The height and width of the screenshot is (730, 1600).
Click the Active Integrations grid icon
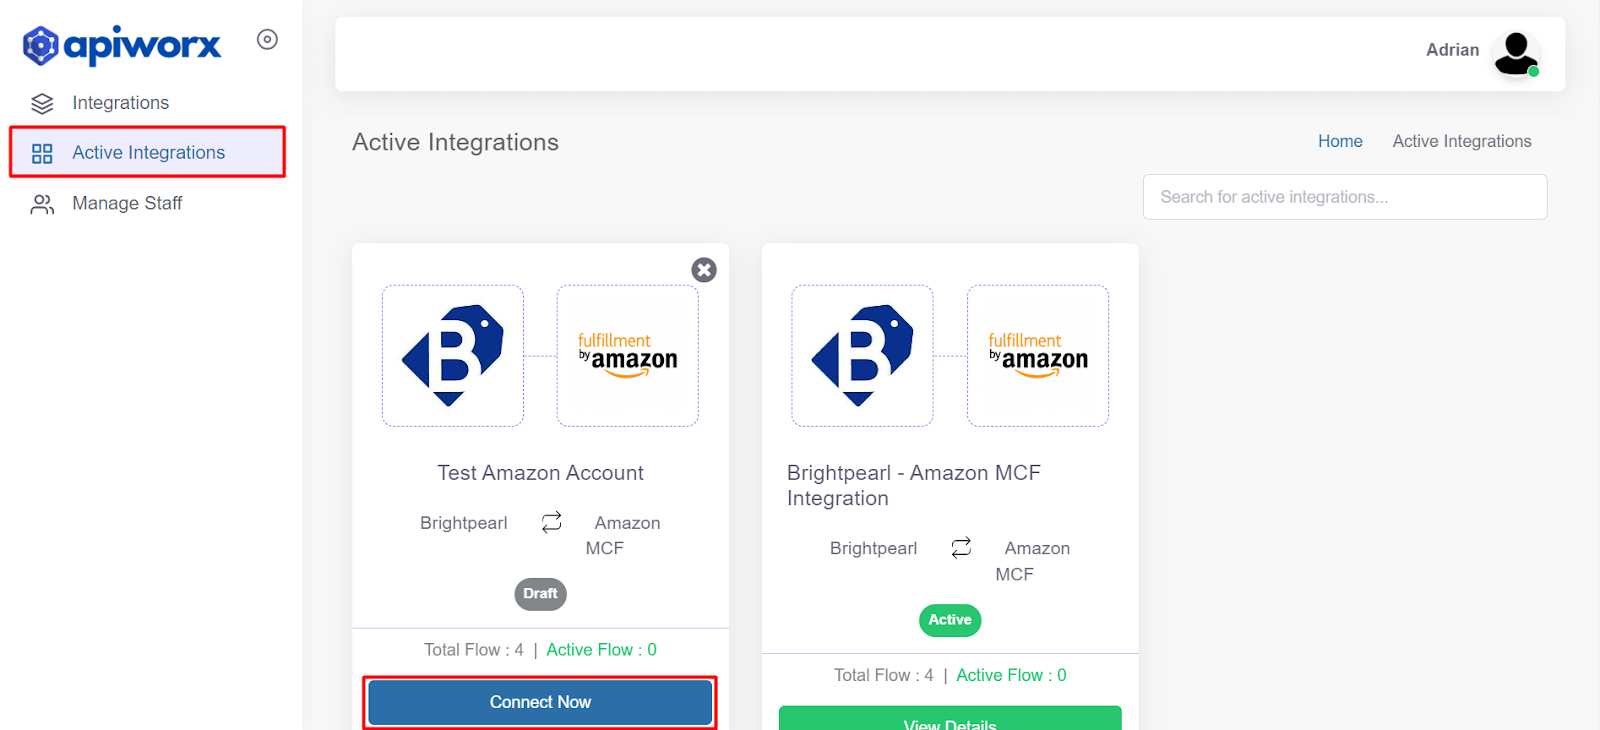point(42,153)
